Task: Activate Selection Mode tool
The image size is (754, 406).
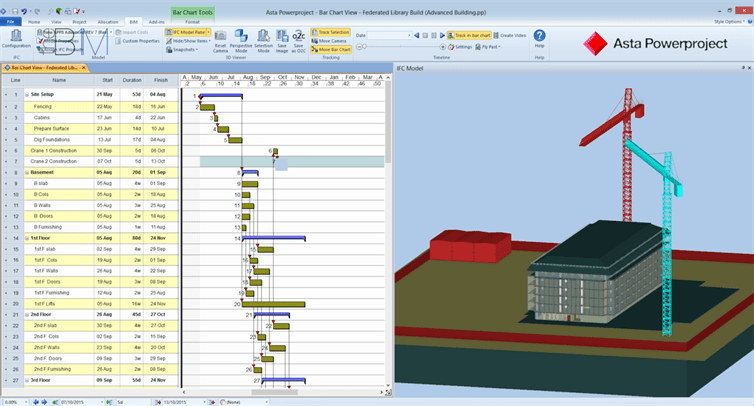Action: pyautogui.click(x=263, y=40)
